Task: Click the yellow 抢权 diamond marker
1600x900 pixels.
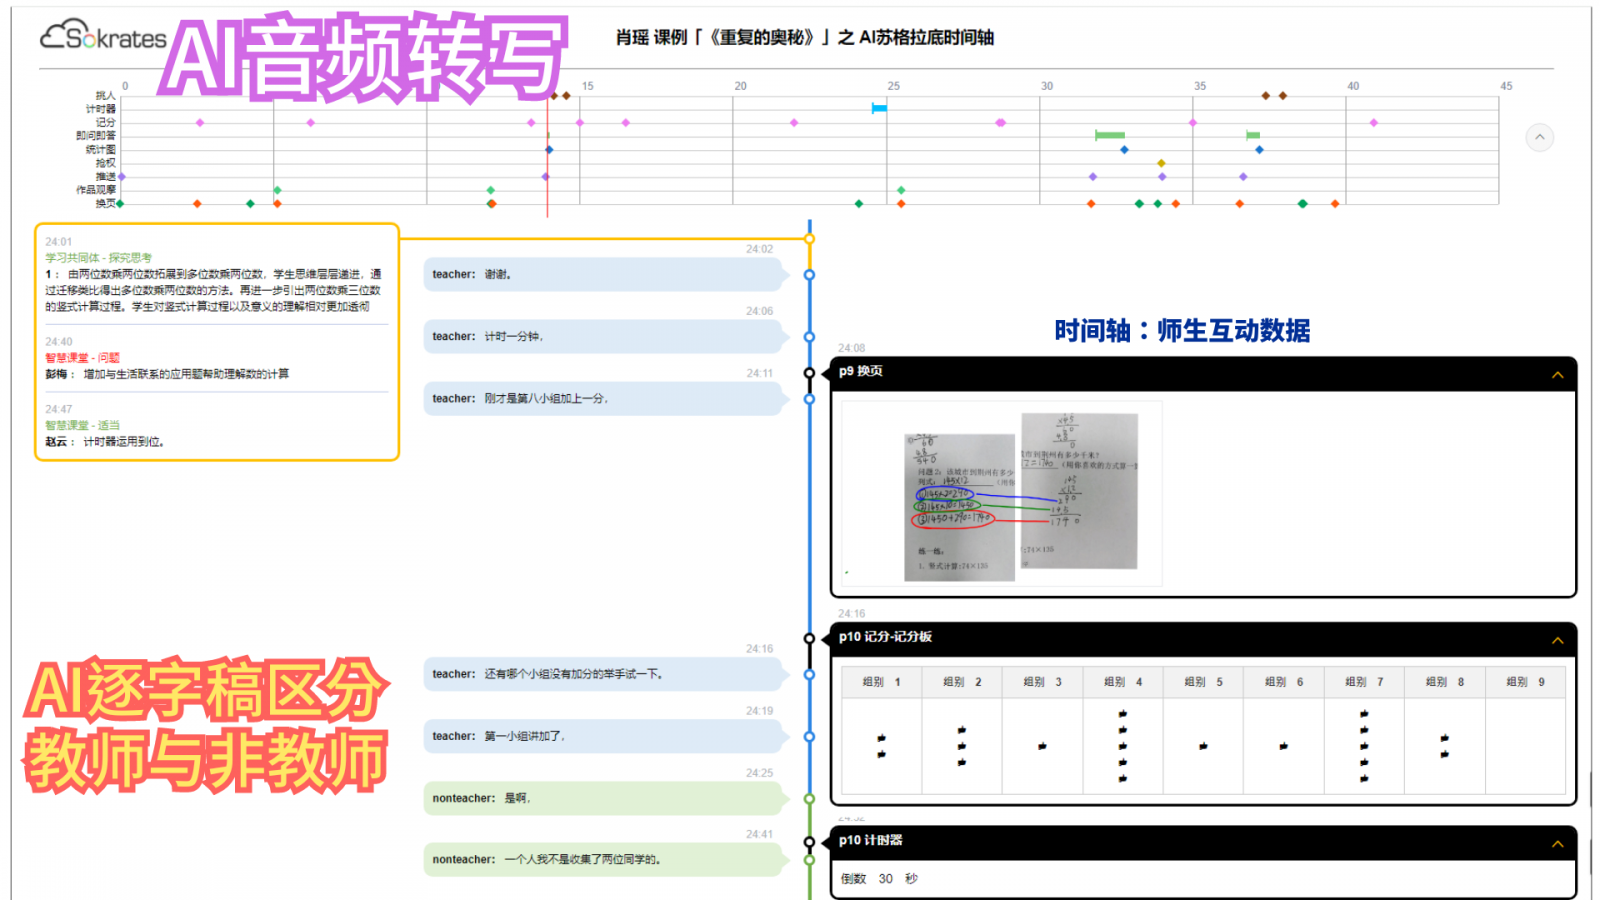Action: click(1161, 163)
